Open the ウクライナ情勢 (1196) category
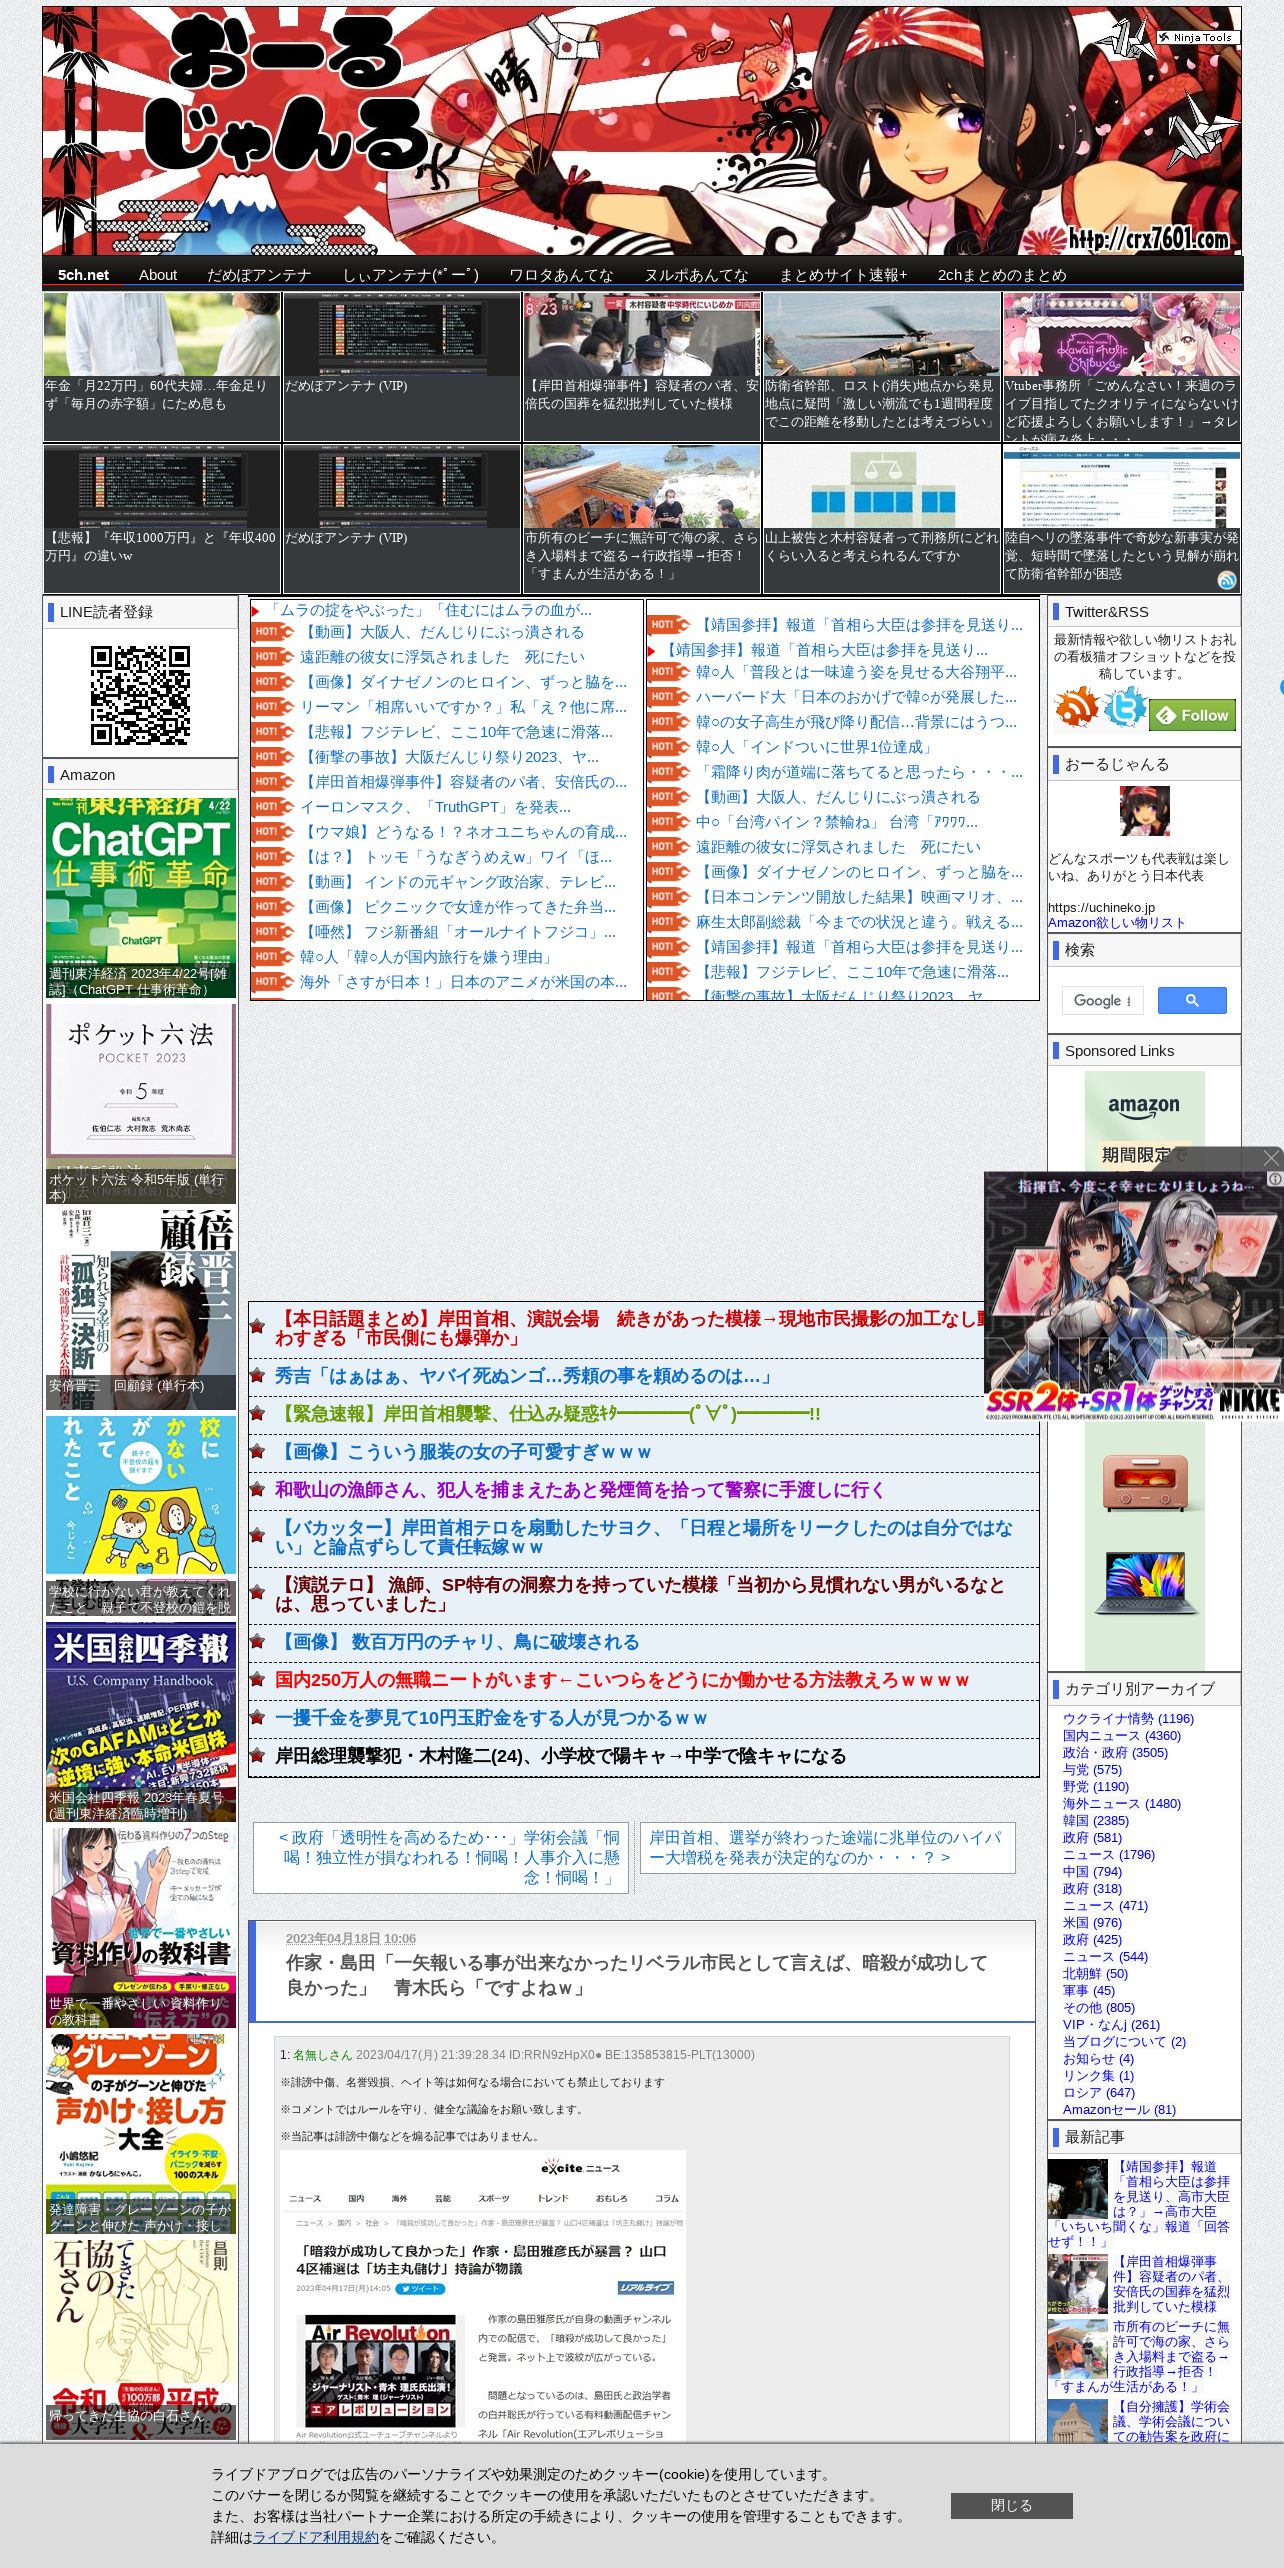This screenshot has height=2568, width=1284. (1128, 1718)
